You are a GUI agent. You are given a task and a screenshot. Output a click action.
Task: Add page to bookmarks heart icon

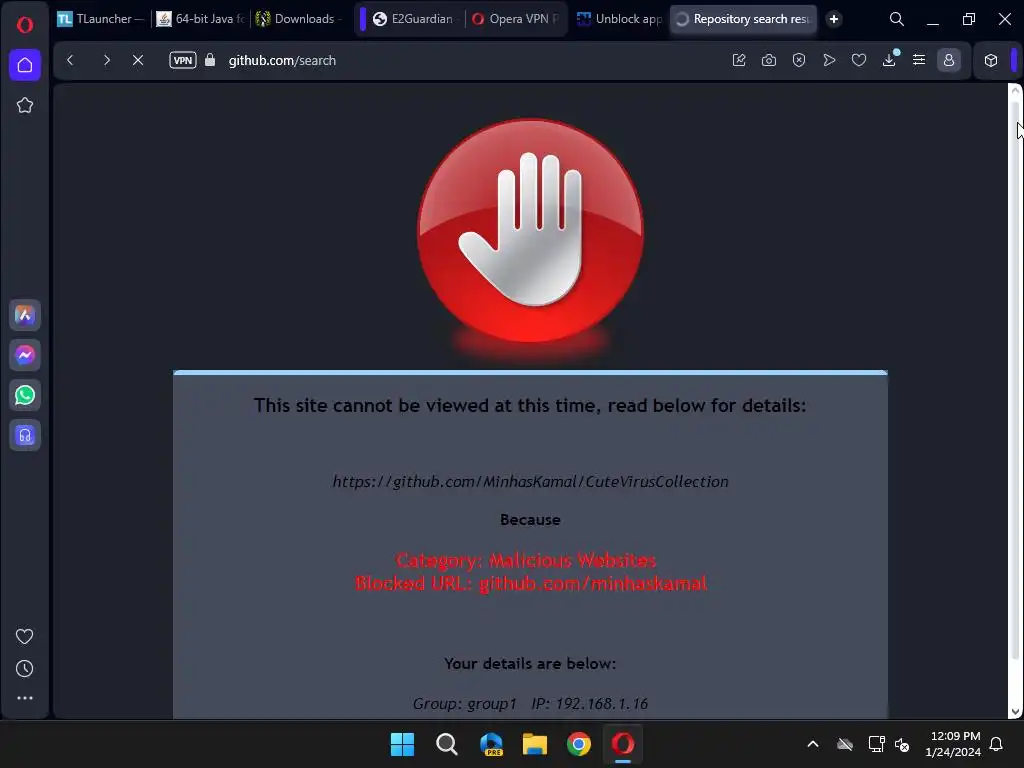pos(859,60)
